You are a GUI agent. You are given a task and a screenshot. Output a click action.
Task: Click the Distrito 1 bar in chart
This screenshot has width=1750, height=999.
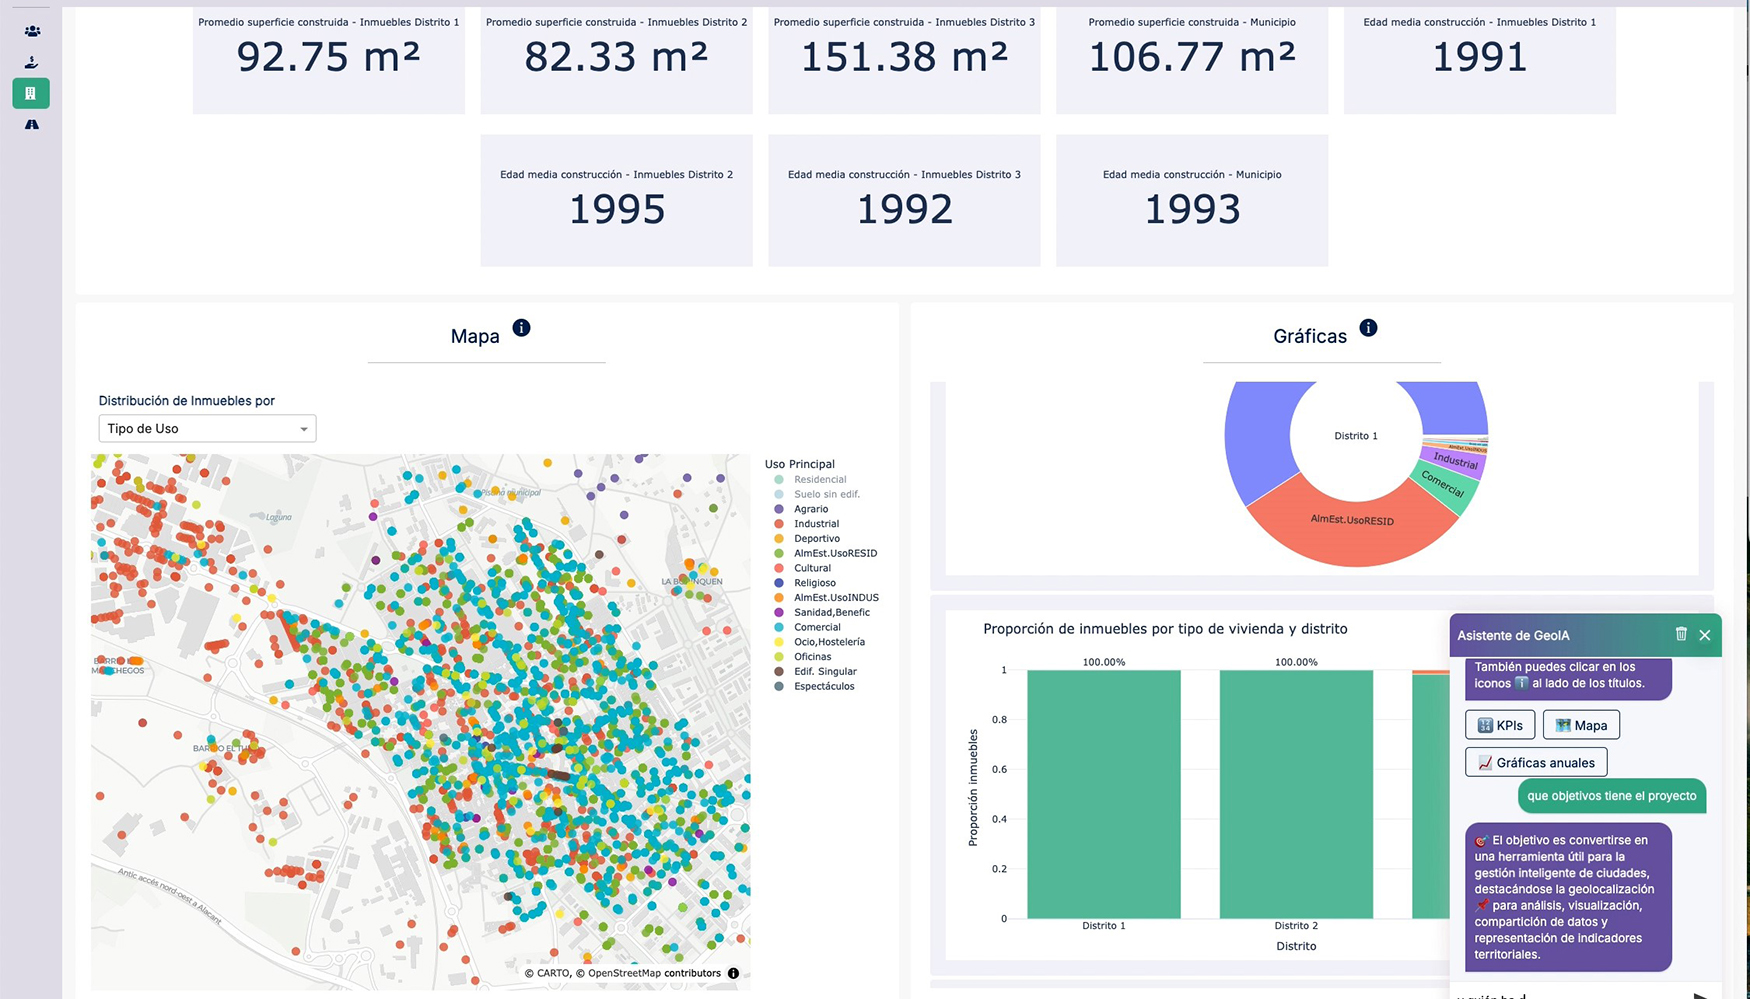click(1103, 794)
